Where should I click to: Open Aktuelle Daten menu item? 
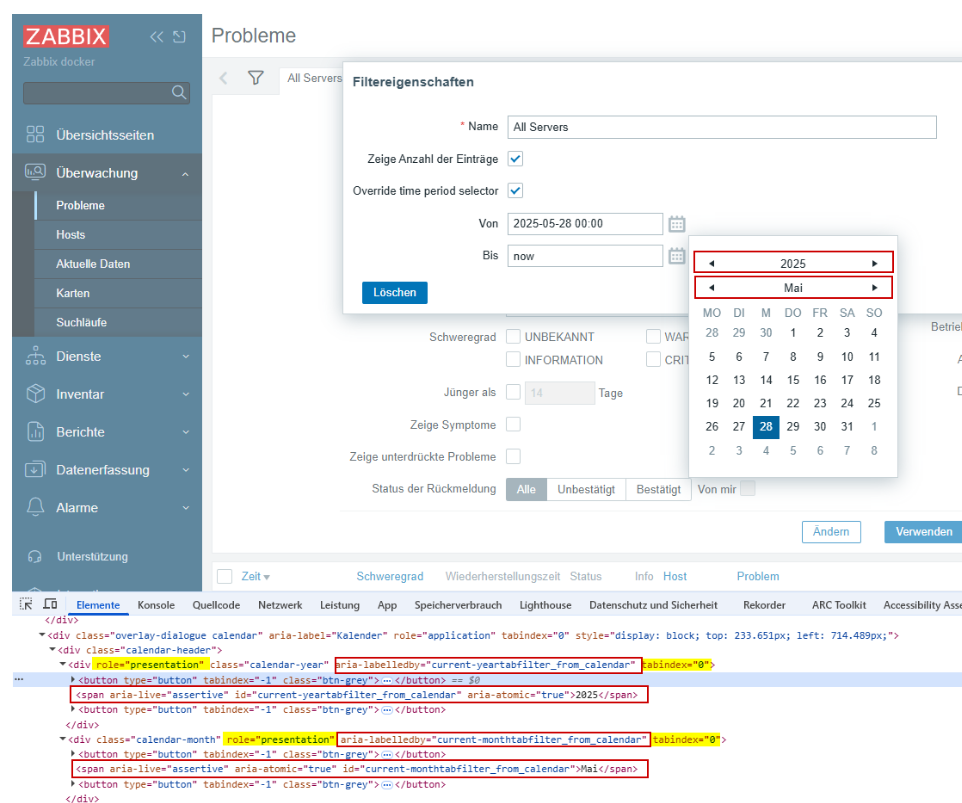coord(93,264)
